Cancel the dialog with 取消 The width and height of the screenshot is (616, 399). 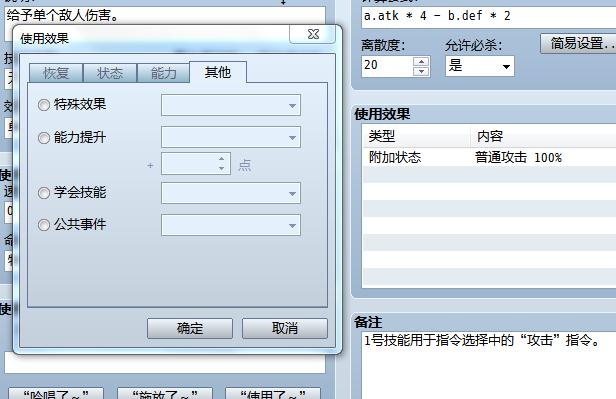pyautogui.click(x=285, y=328)
